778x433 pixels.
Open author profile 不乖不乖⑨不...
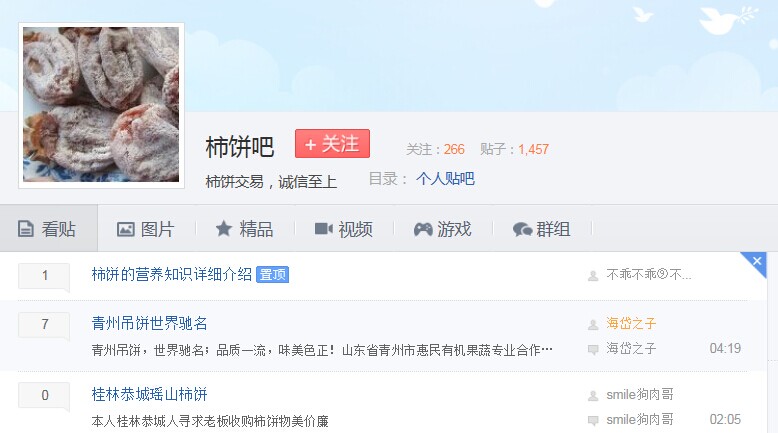[x=648, y=274]
